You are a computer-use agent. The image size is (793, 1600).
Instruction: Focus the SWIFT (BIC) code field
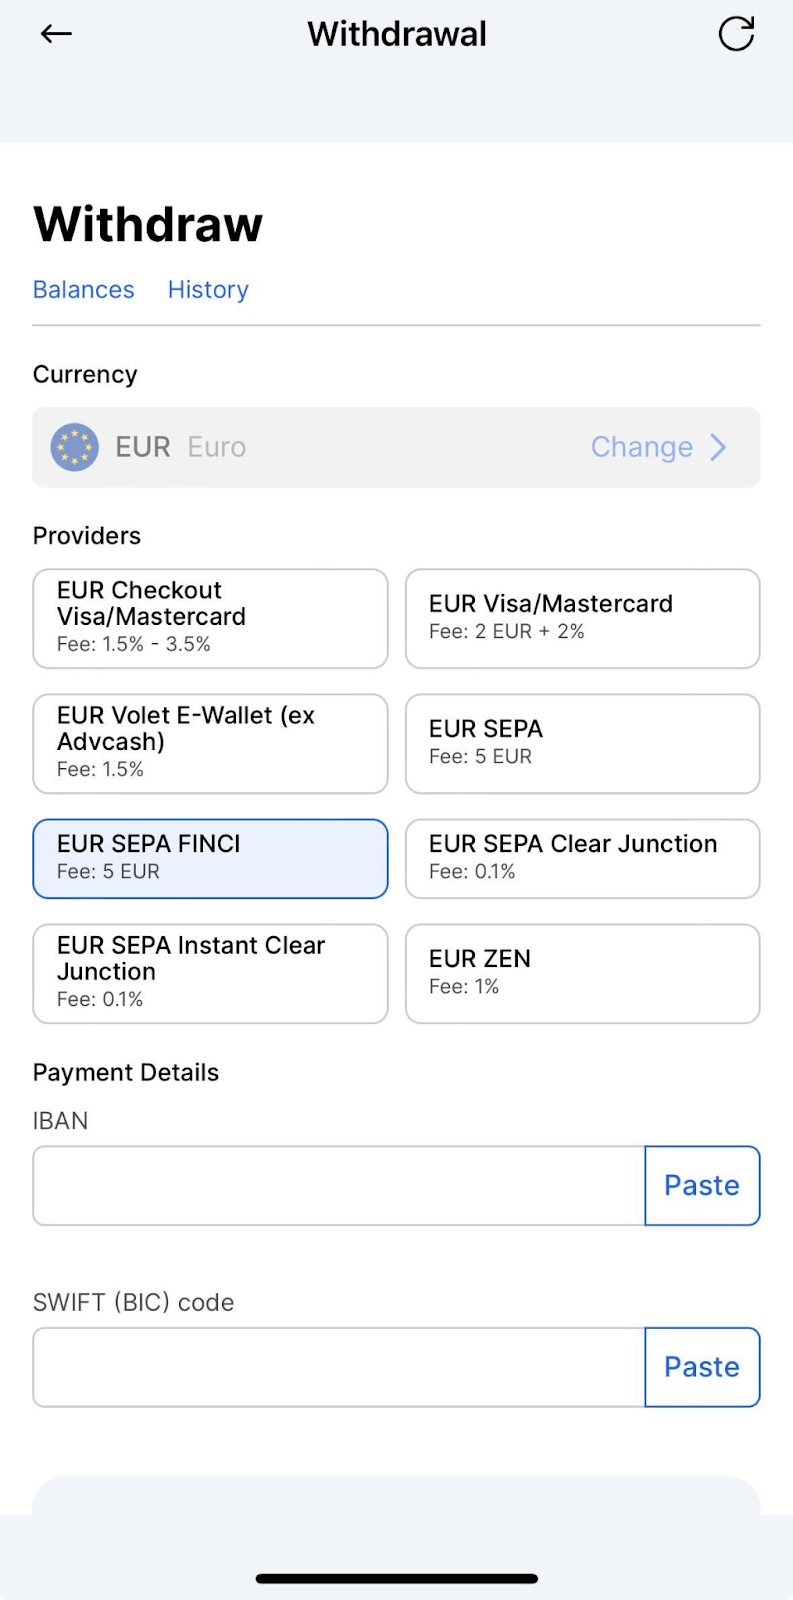339,1367
